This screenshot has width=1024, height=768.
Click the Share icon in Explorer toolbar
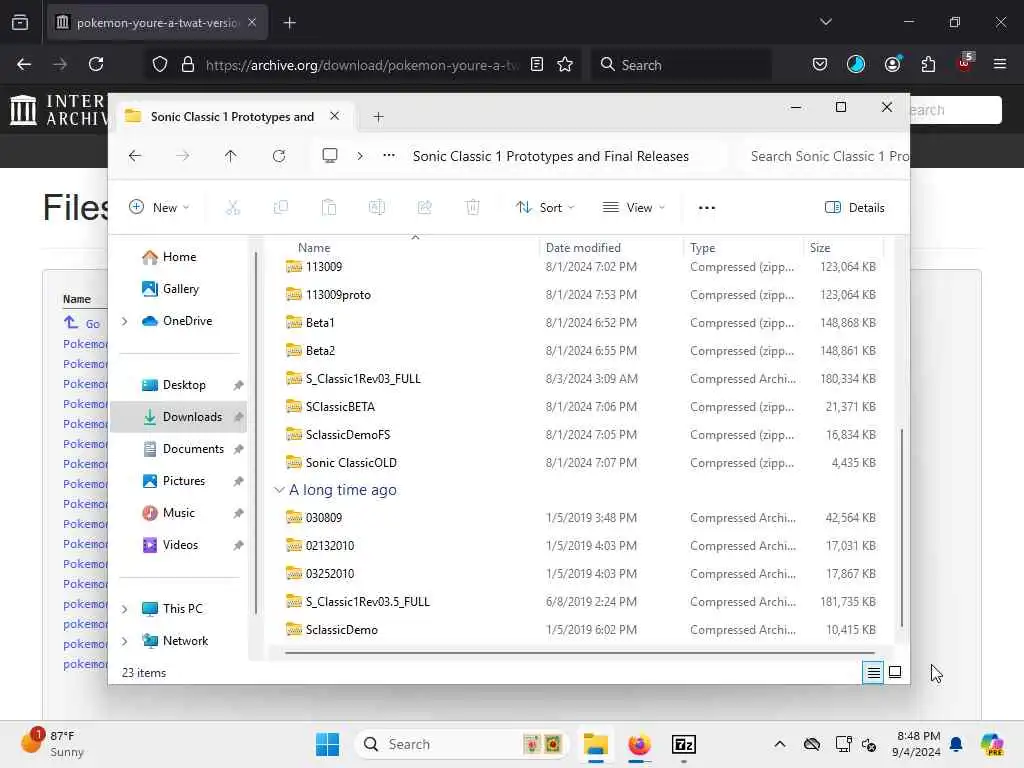424,208
